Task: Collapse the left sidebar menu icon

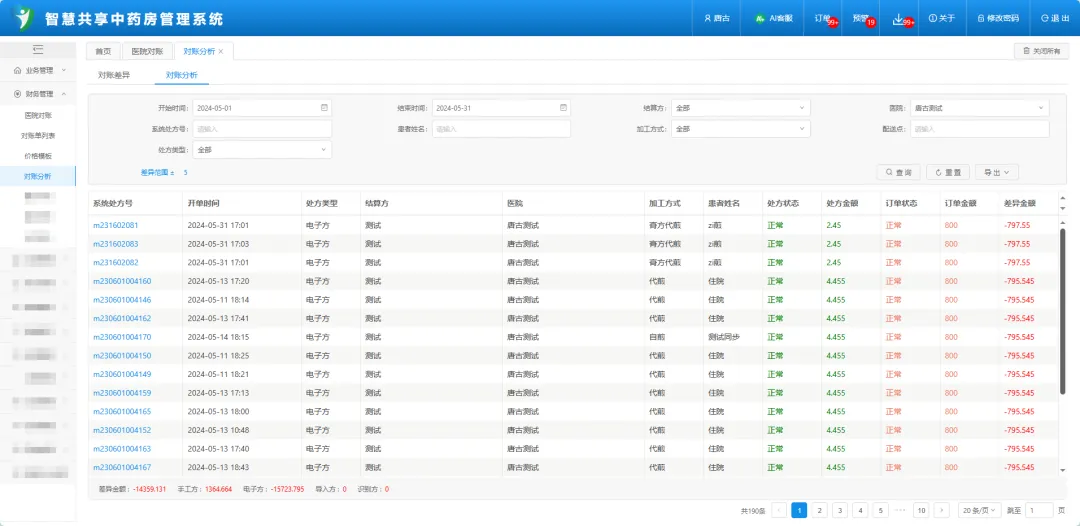Action: pos(38,49)
